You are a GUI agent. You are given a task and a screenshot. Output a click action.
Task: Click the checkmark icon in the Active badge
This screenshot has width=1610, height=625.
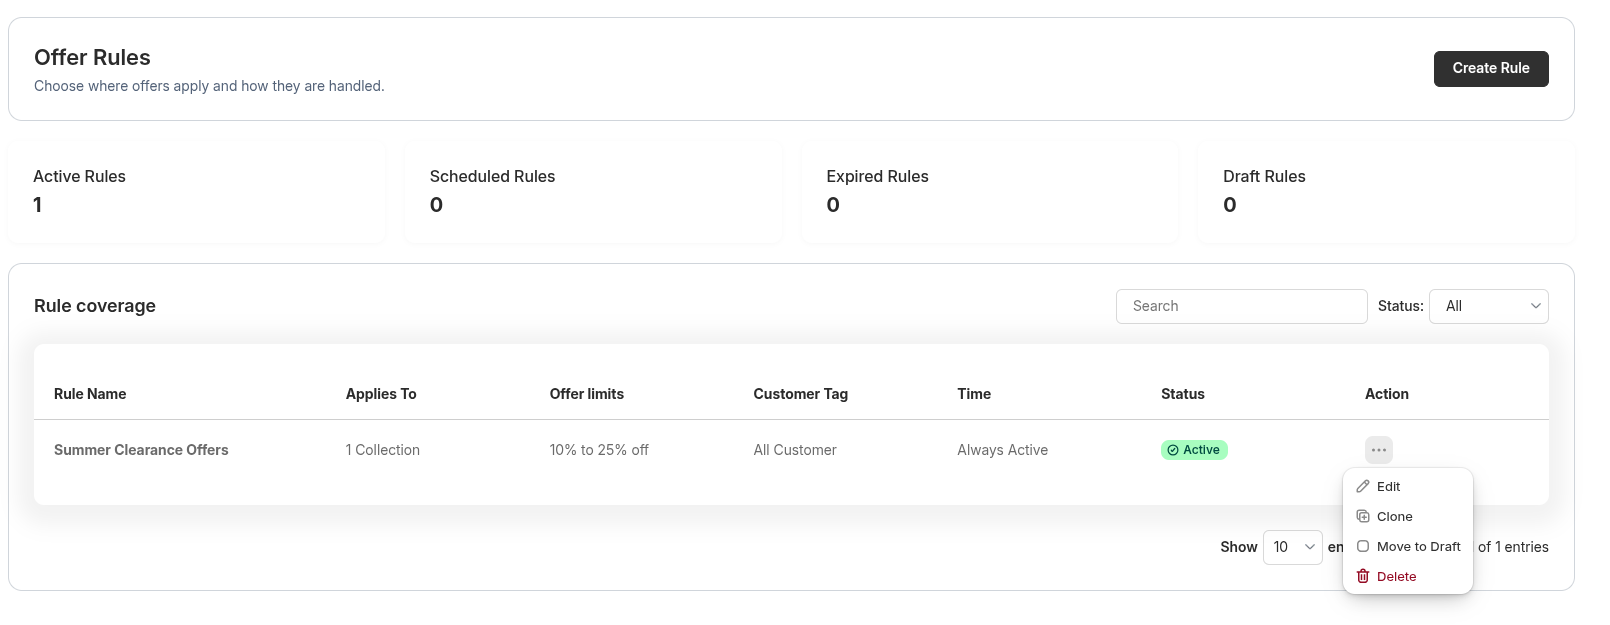coord(1173,450)
